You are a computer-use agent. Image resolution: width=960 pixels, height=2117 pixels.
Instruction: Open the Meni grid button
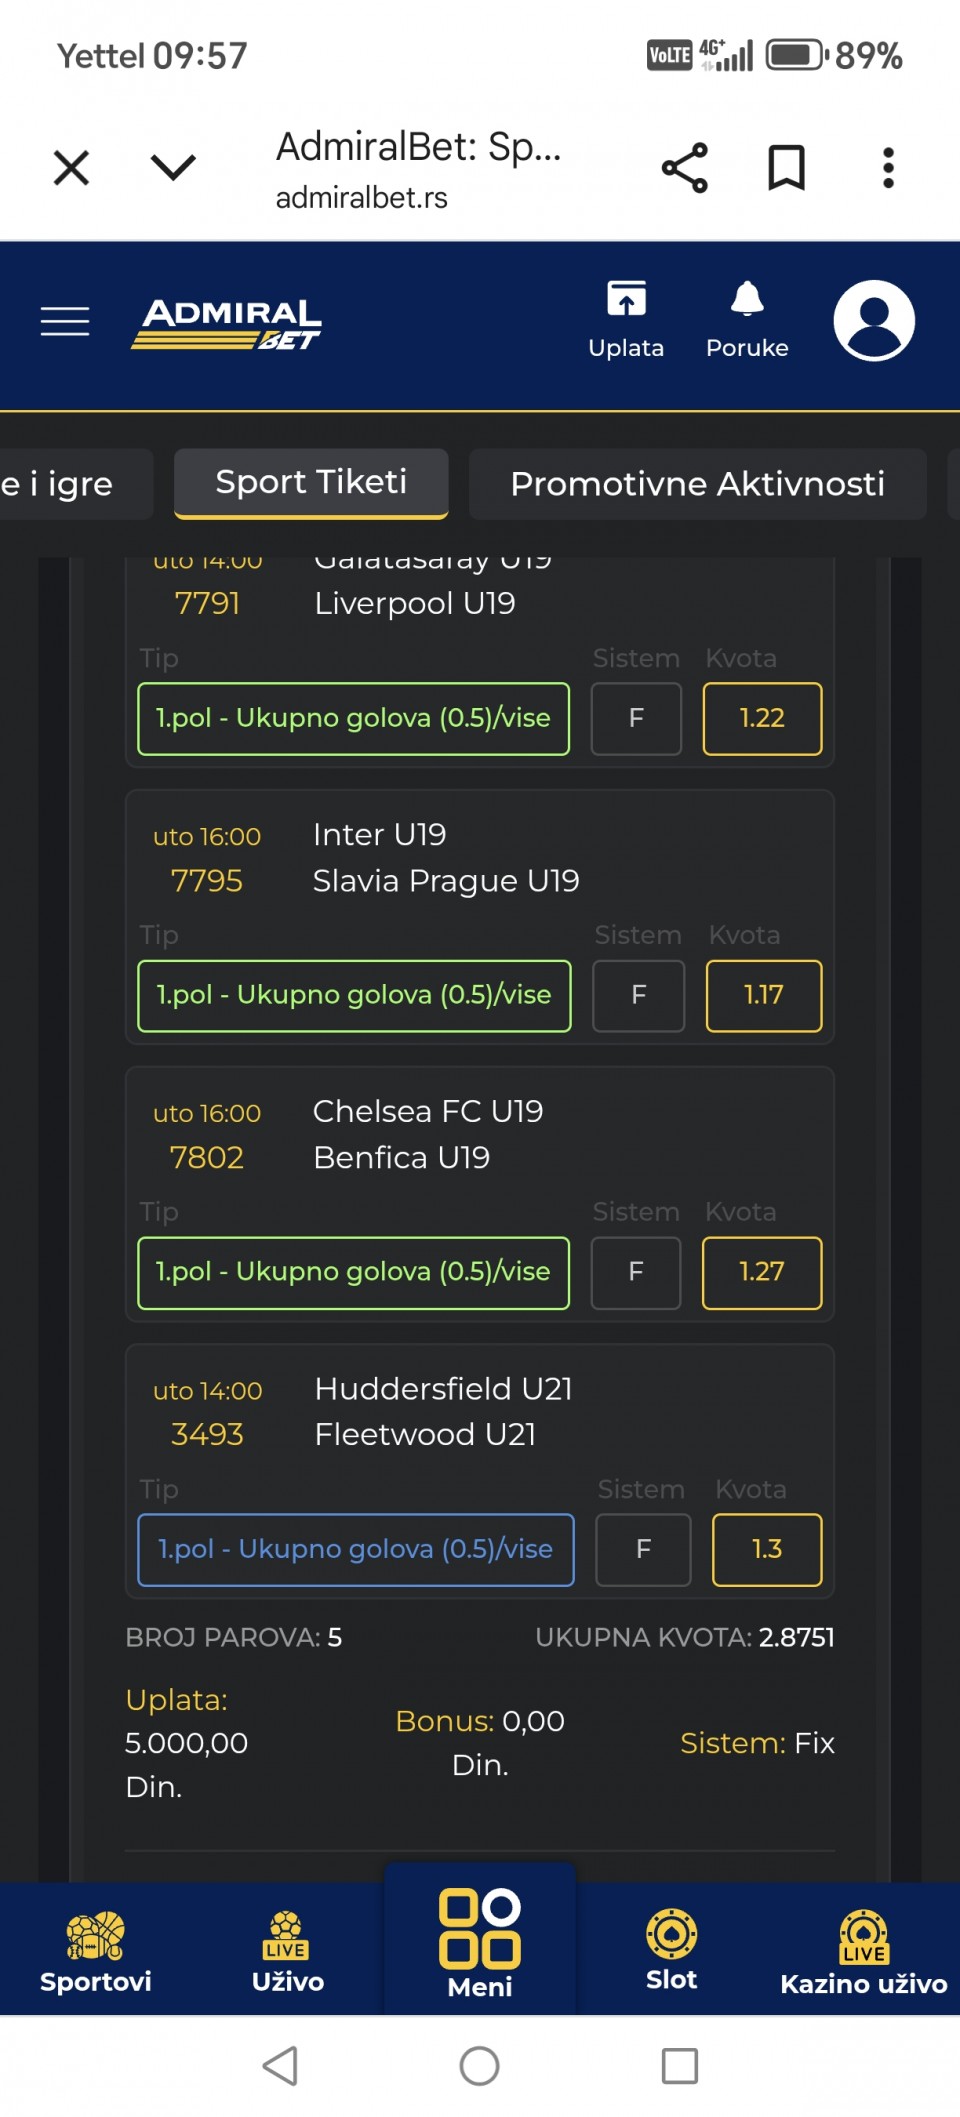[480, 1942]
